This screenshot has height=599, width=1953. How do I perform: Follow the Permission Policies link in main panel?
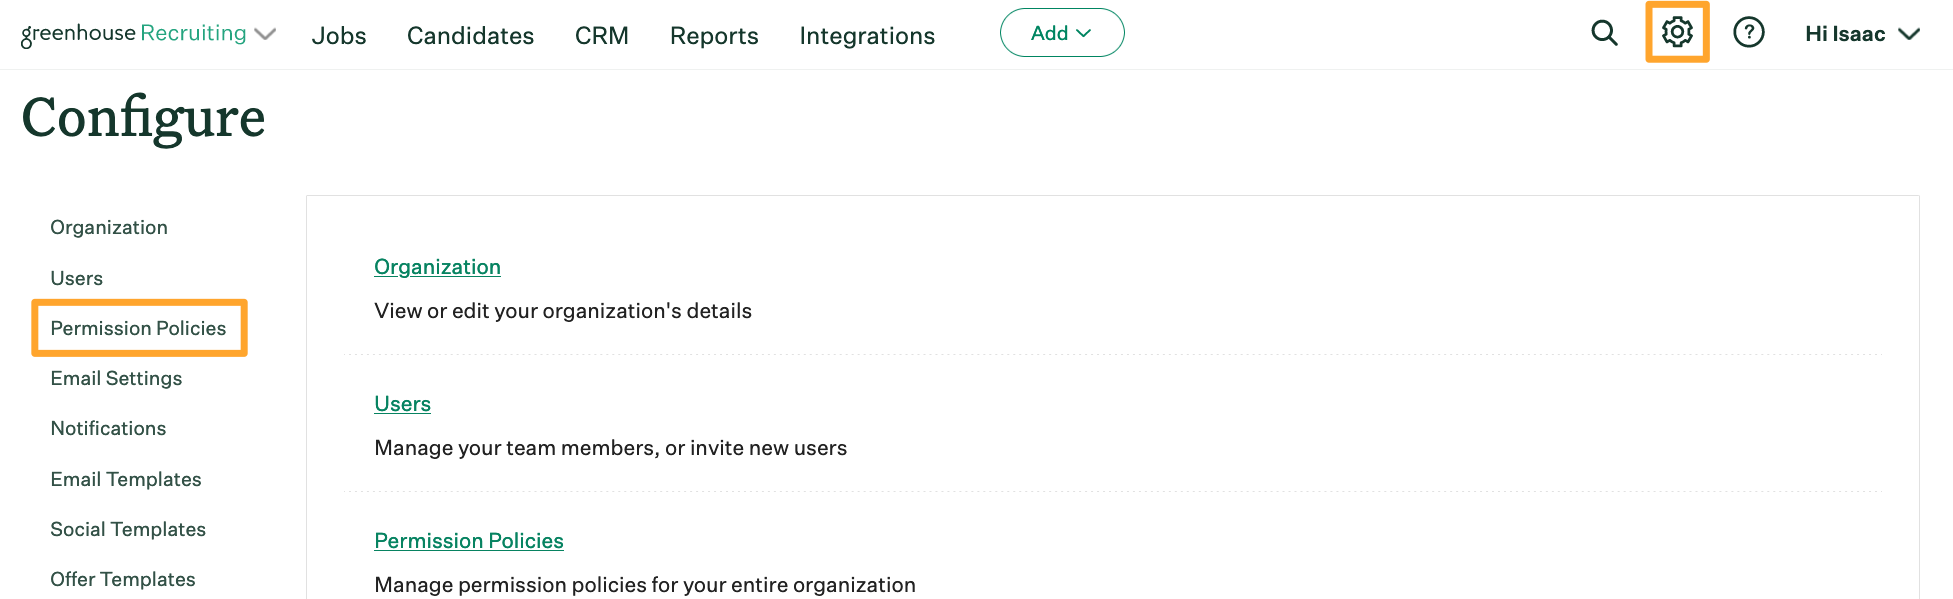[x=468, y=541]
